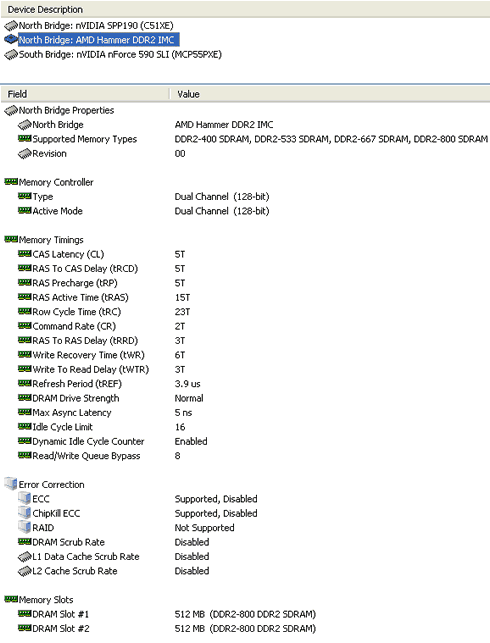
Task: Click the Device Description header
Action: 245,9
